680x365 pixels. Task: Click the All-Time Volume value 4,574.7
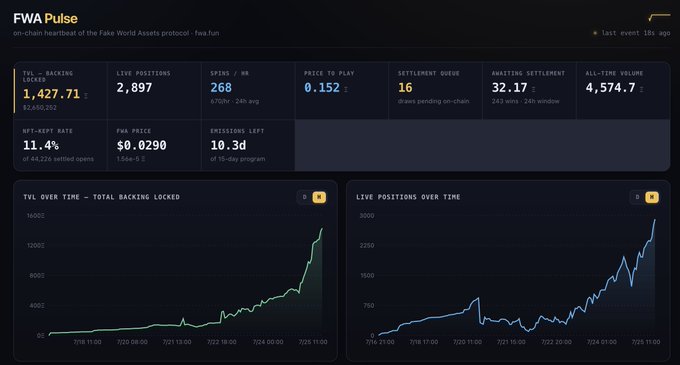611,88
